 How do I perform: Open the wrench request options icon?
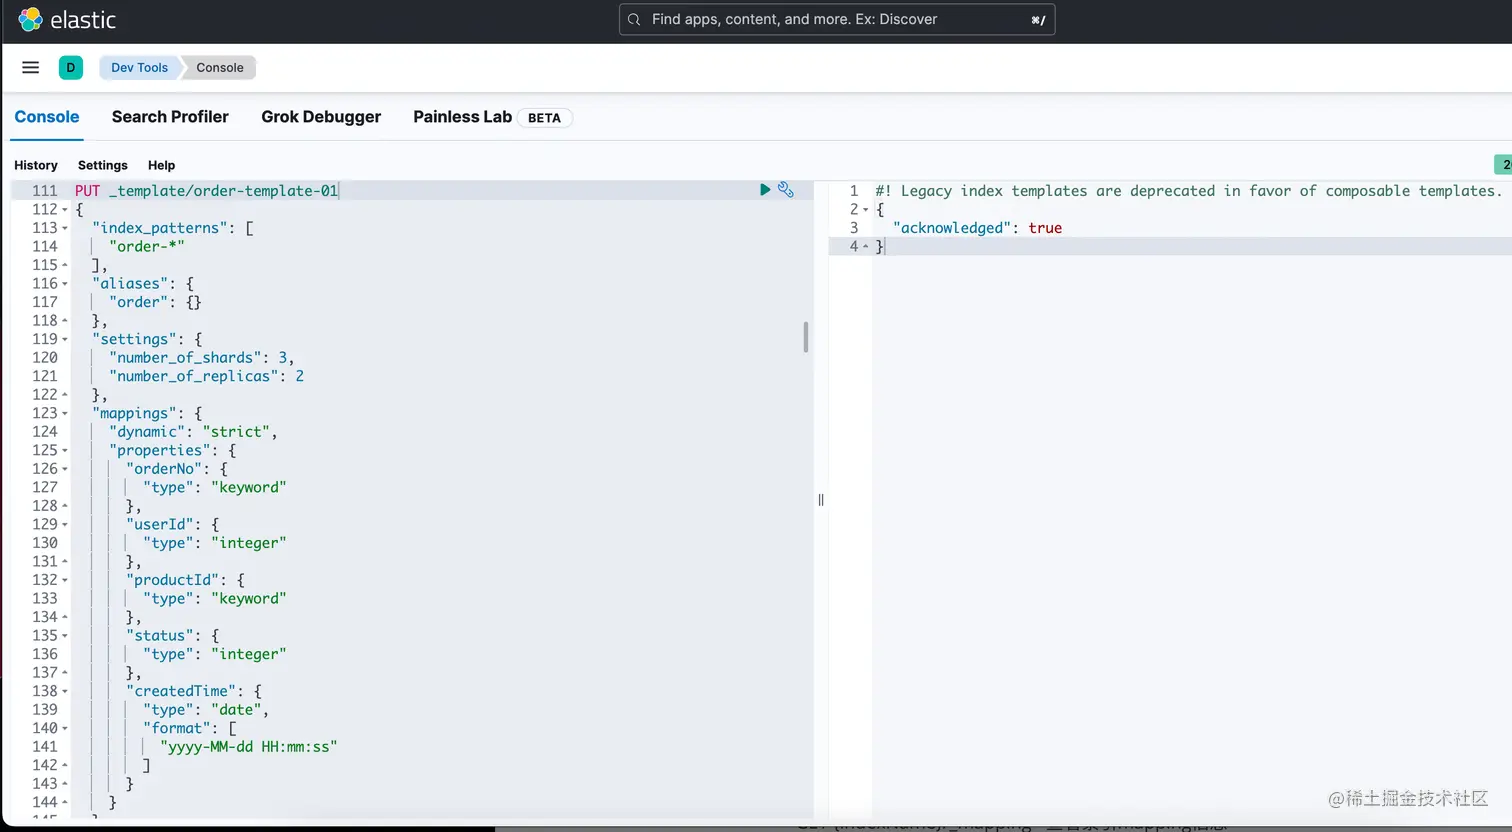(786, 190)
